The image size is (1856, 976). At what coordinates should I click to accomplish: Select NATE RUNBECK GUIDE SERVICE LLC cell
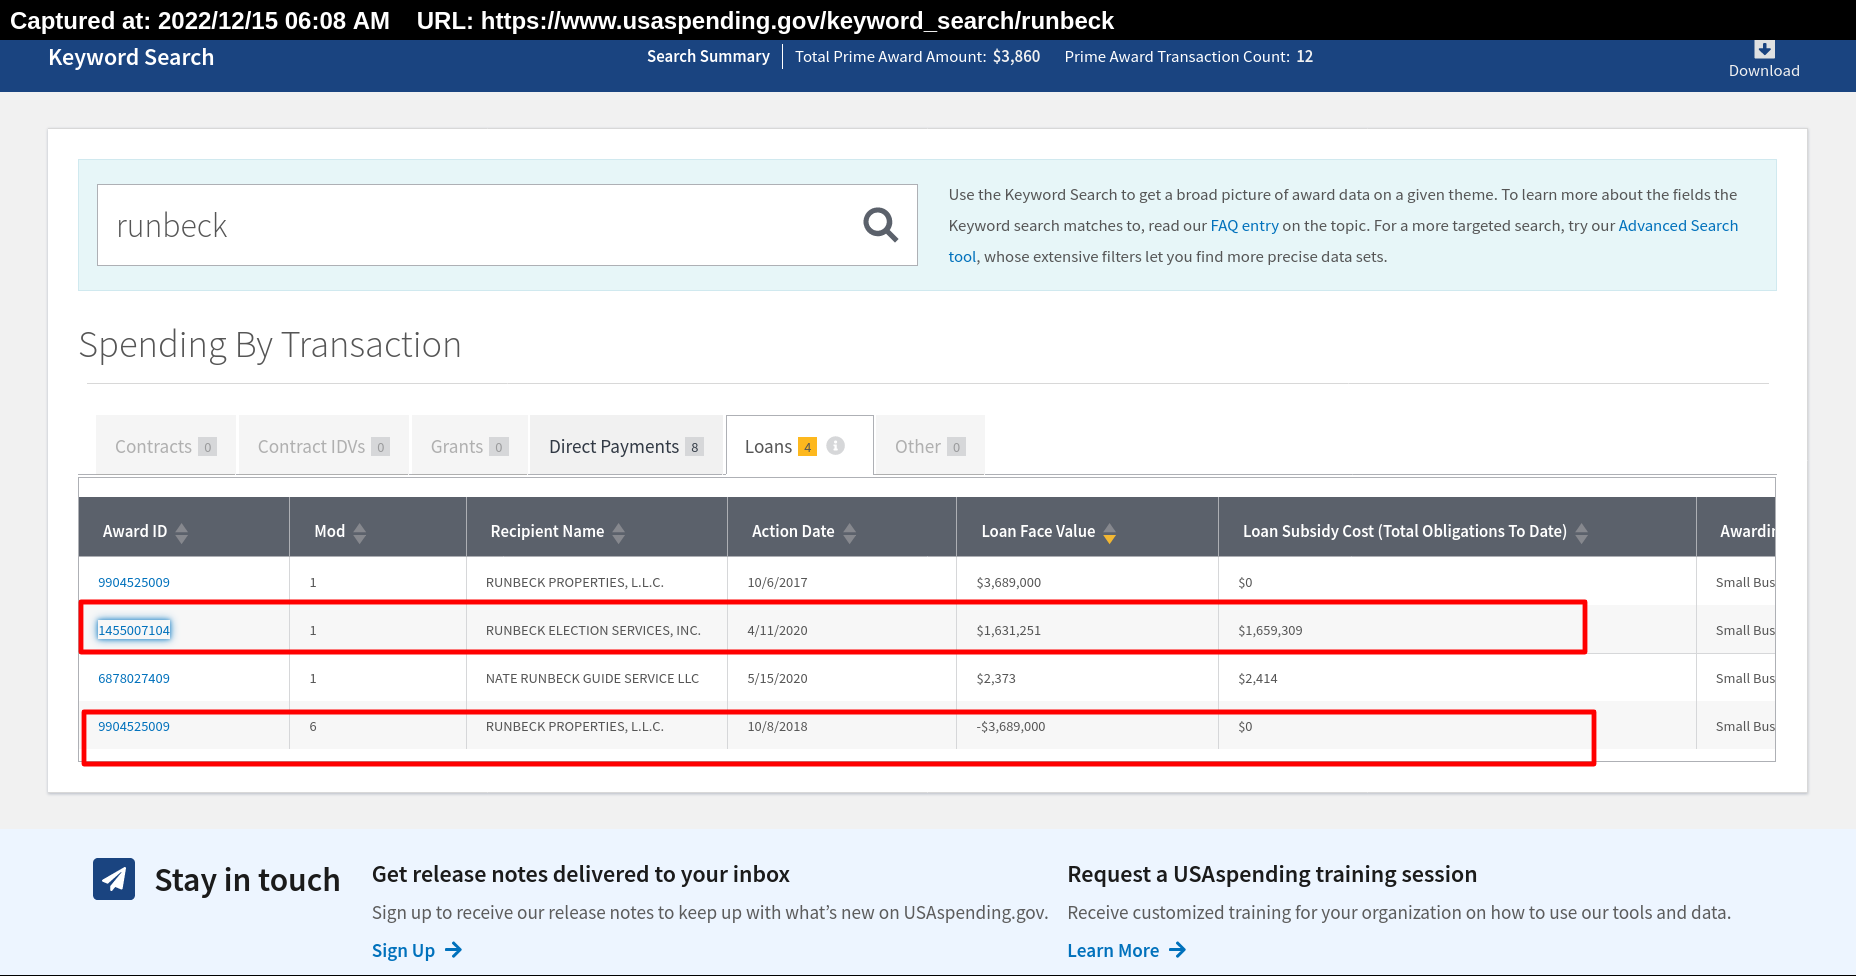pos(592,678)
